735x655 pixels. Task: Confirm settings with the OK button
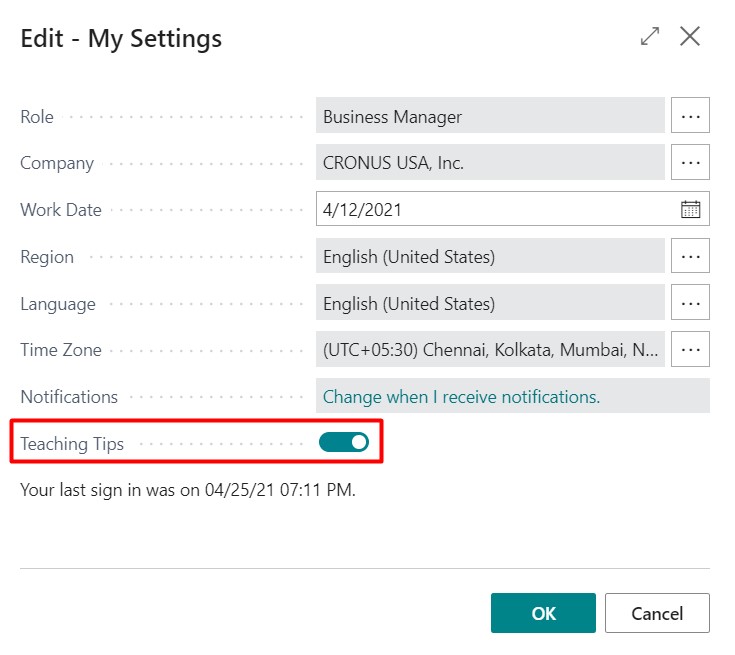click(543, 613)
